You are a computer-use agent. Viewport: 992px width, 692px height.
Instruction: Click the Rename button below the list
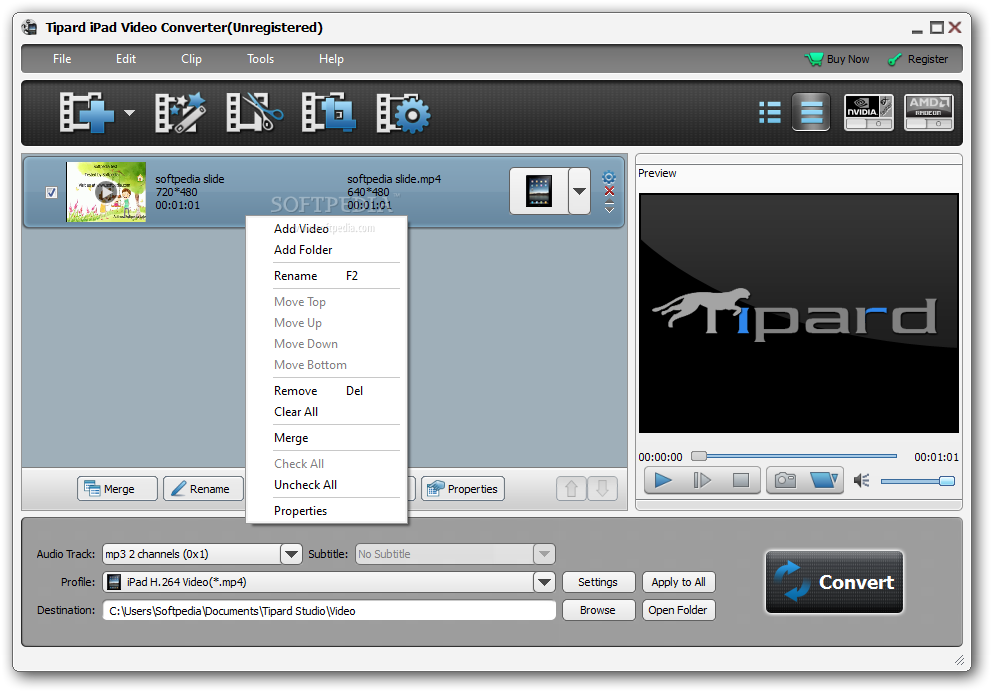coord(203,488)
